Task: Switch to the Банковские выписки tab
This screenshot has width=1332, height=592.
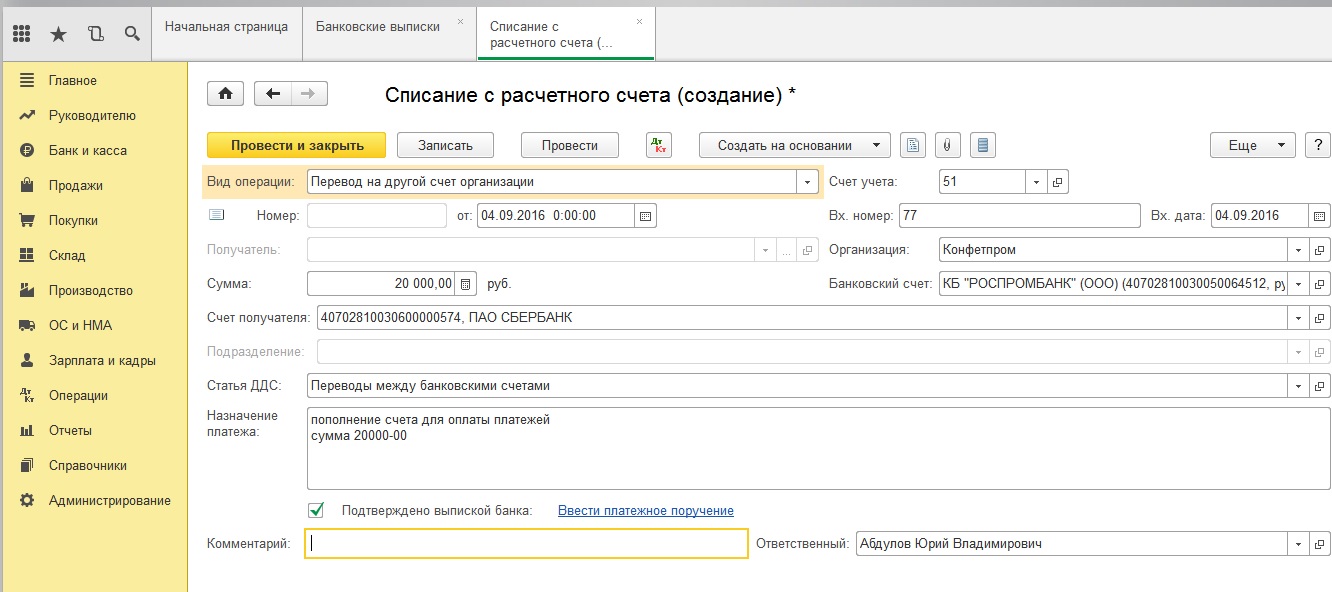Action: 378,27
